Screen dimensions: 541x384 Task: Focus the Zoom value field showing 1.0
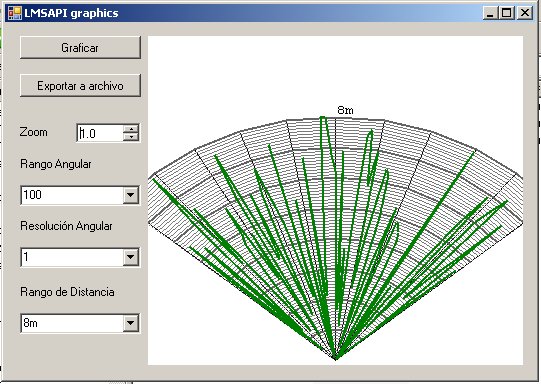pyautogui.click(x=100, y=133)
